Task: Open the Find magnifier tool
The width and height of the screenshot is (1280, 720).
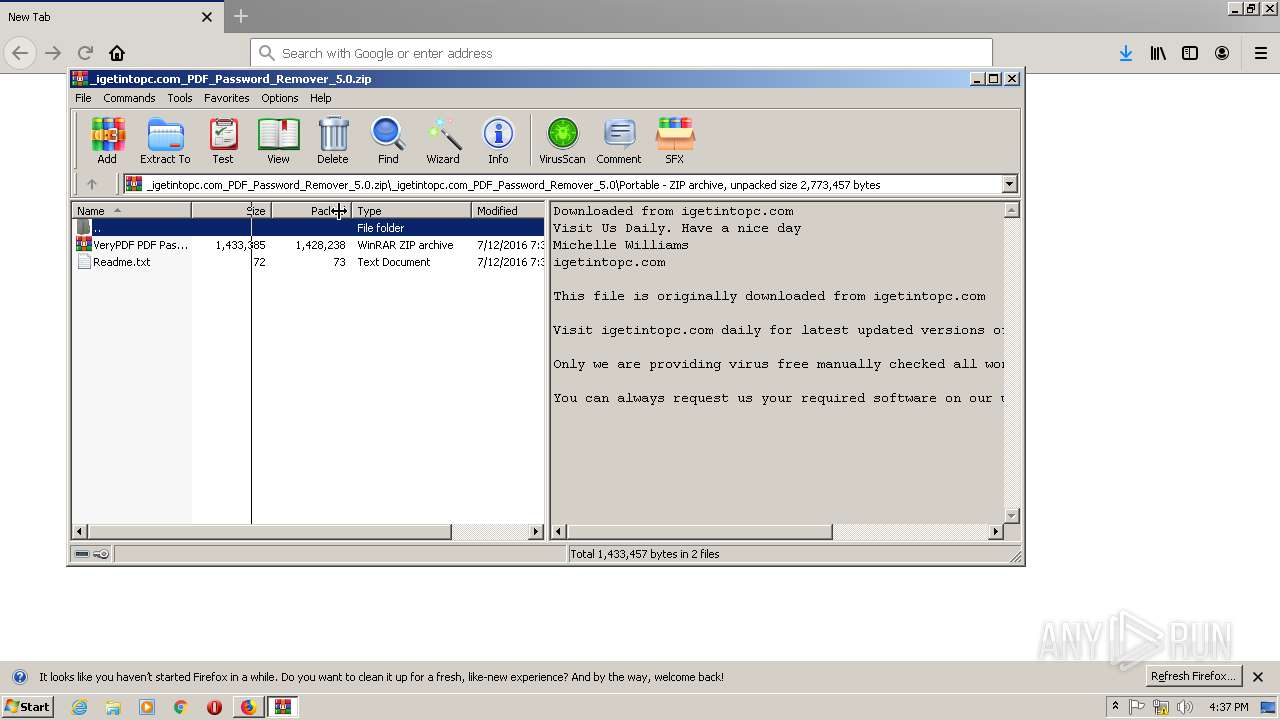Action: pos(388,140)
